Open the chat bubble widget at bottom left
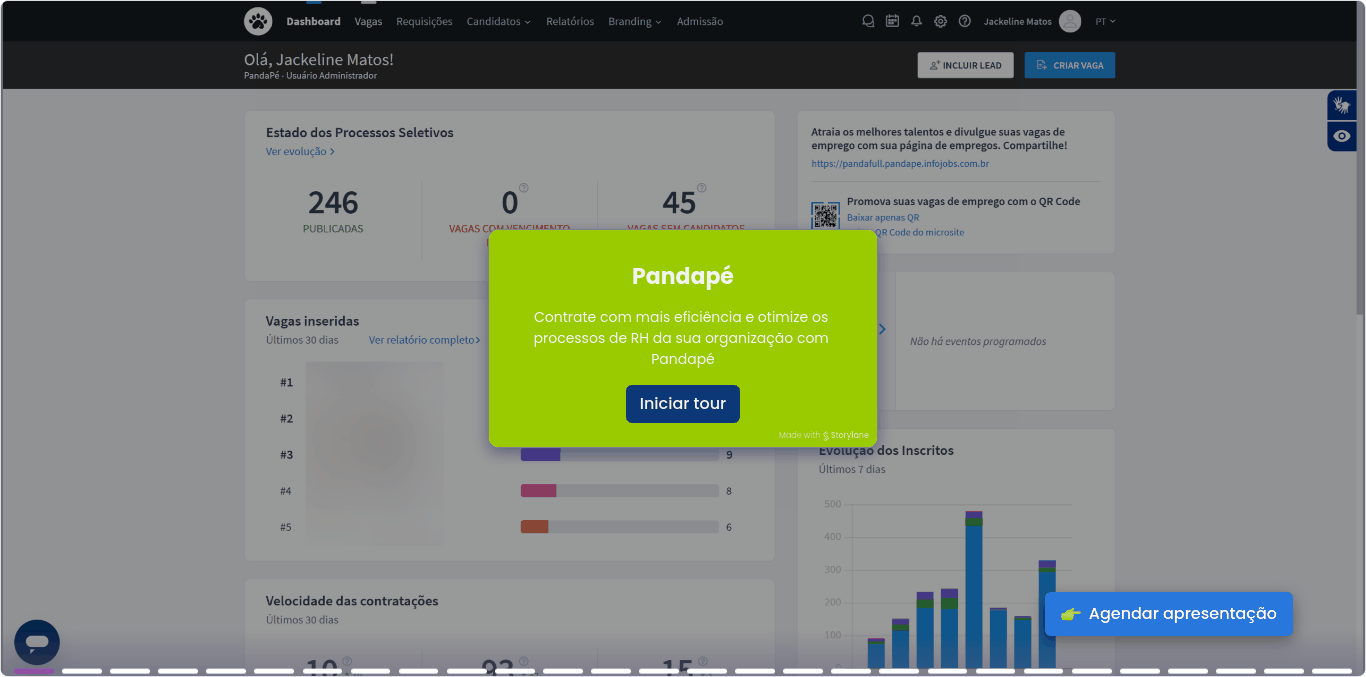The width and height of the screenshot is (1366, 677). [x=37, y=642]
